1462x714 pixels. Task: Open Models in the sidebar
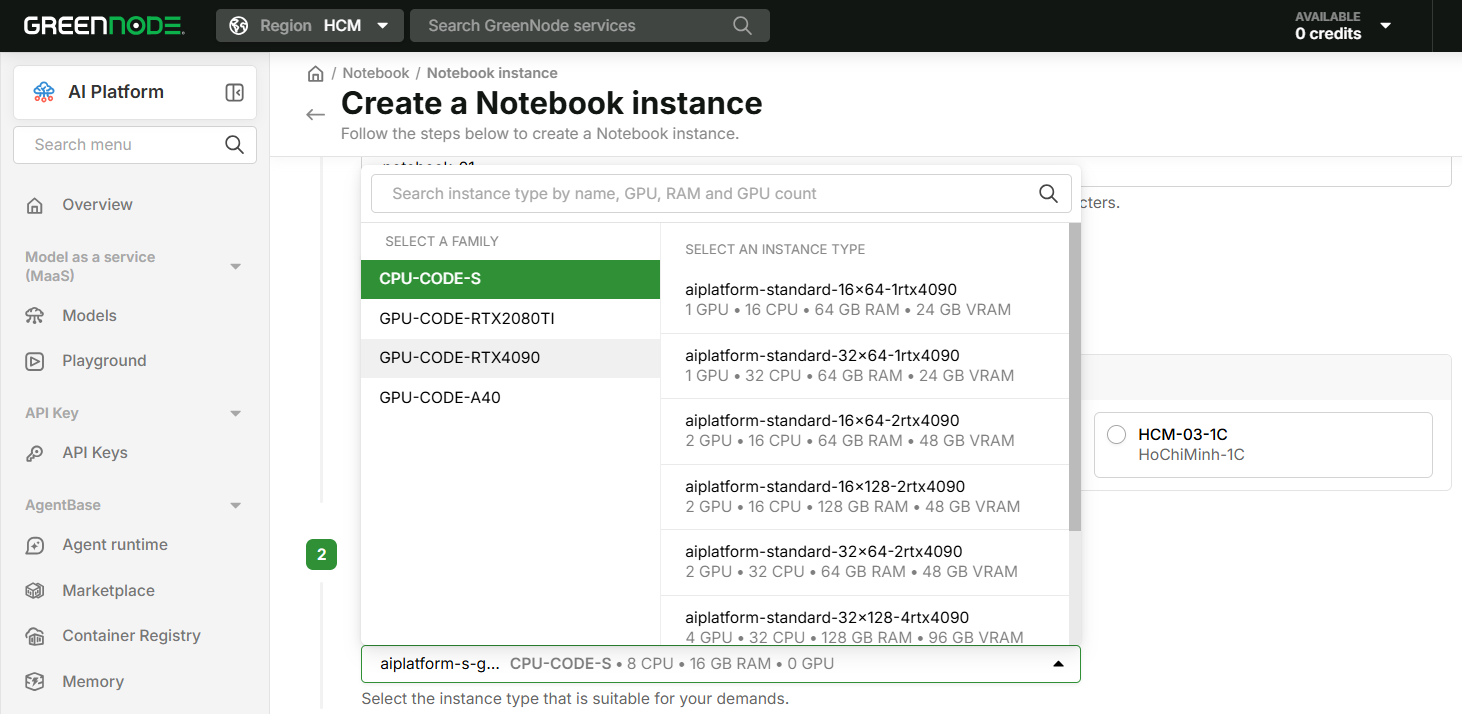click(89, 315)
